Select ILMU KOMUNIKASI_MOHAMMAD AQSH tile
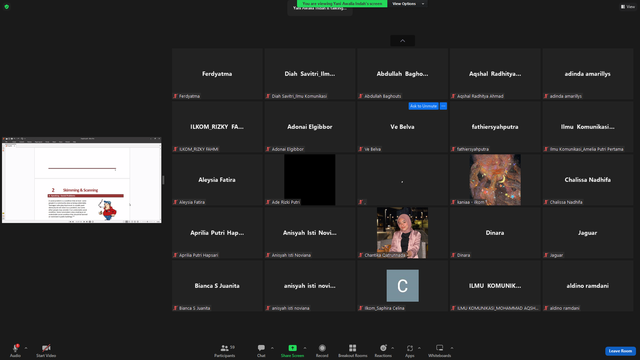The width and height of the screenshot is (640, 360). (x=495, y=286)
